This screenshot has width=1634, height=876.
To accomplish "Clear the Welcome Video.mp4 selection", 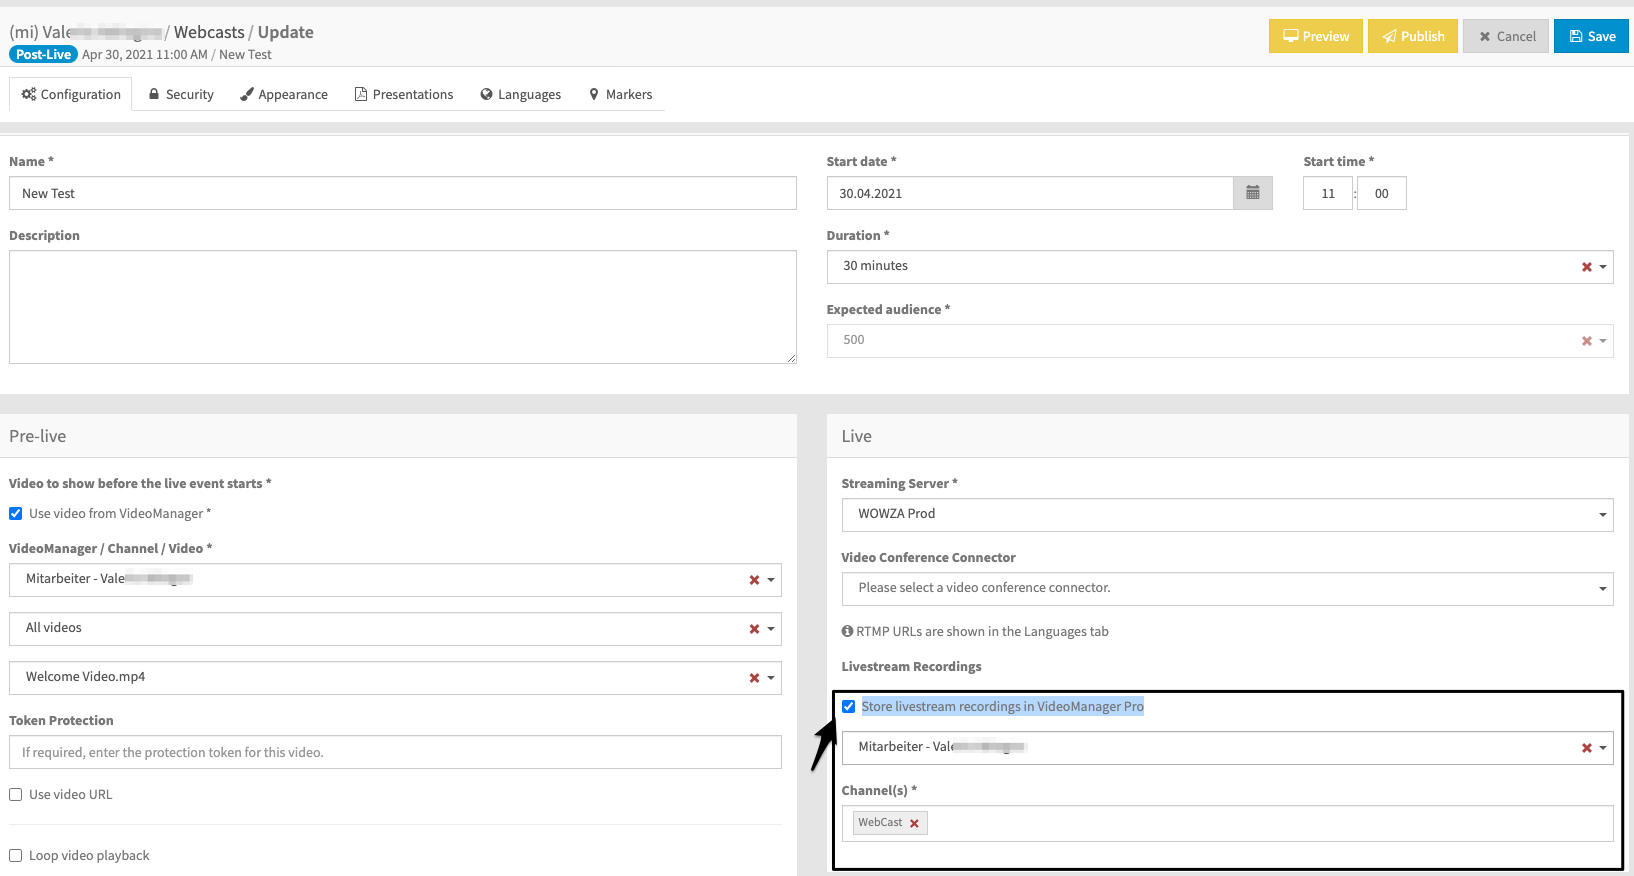I will click(754, 678).
